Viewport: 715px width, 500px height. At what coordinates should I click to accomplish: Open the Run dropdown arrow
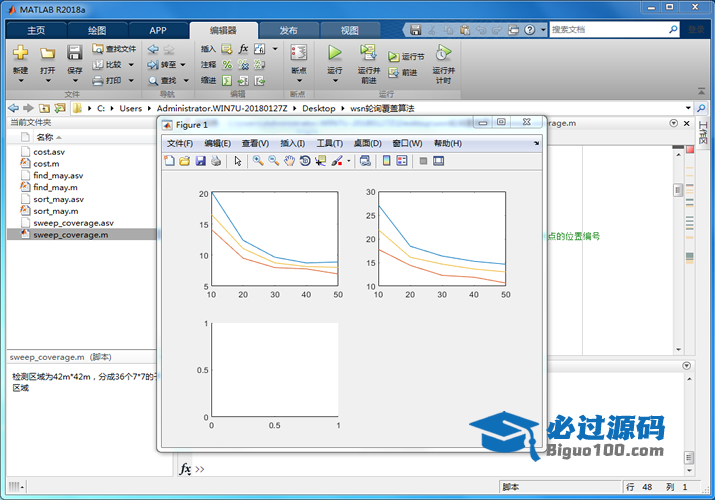click(x=335, y=81)
